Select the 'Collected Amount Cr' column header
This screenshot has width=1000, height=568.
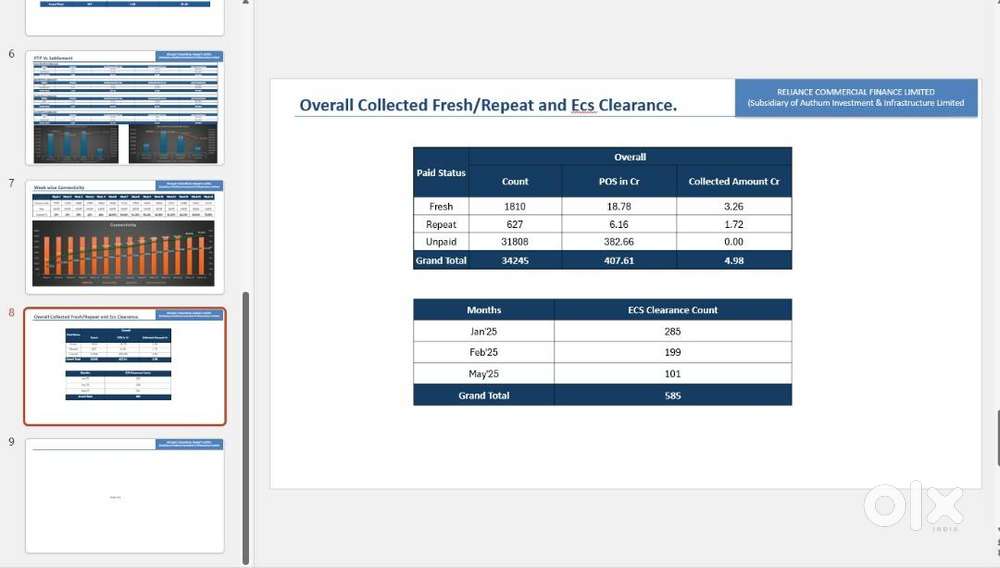pyautogui.click(x=734, y=182)
